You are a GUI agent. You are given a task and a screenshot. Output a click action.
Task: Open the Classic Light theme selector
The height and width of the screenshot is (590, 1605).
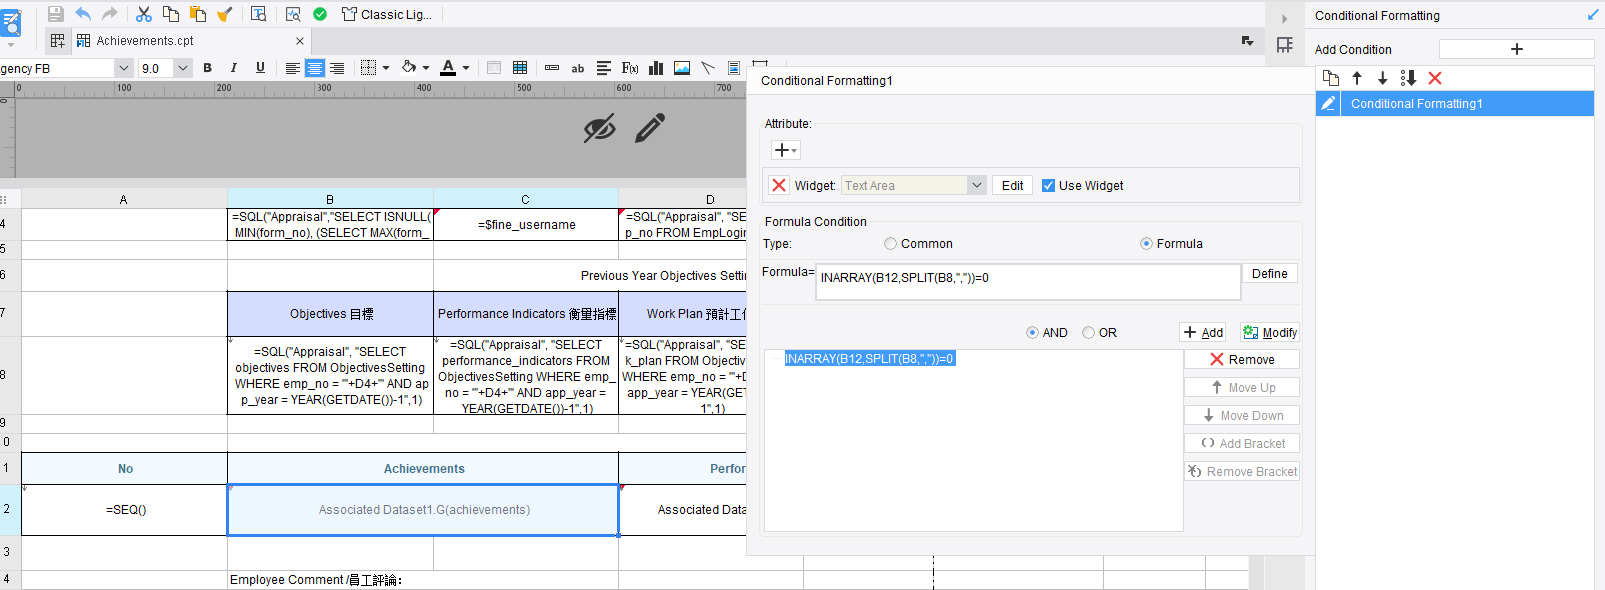(386, 14)
